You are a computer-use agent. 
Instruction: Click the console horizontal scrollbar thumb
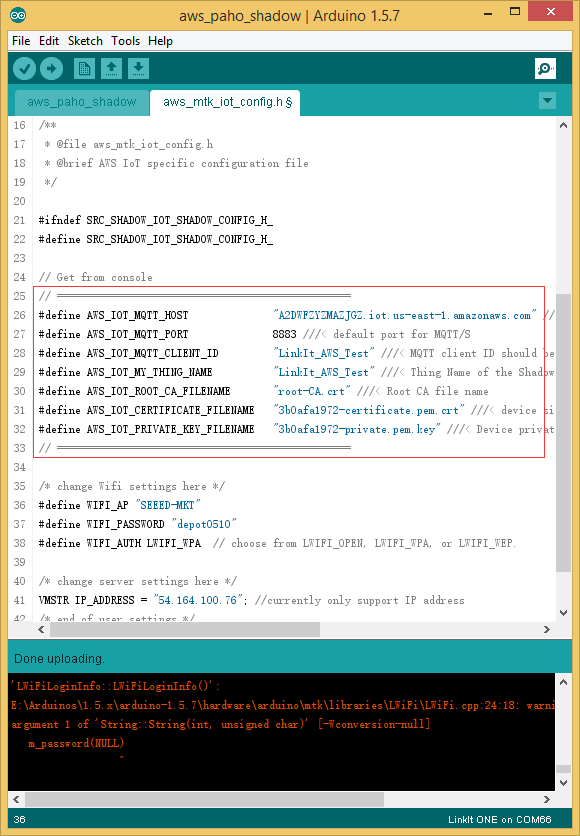205,799
